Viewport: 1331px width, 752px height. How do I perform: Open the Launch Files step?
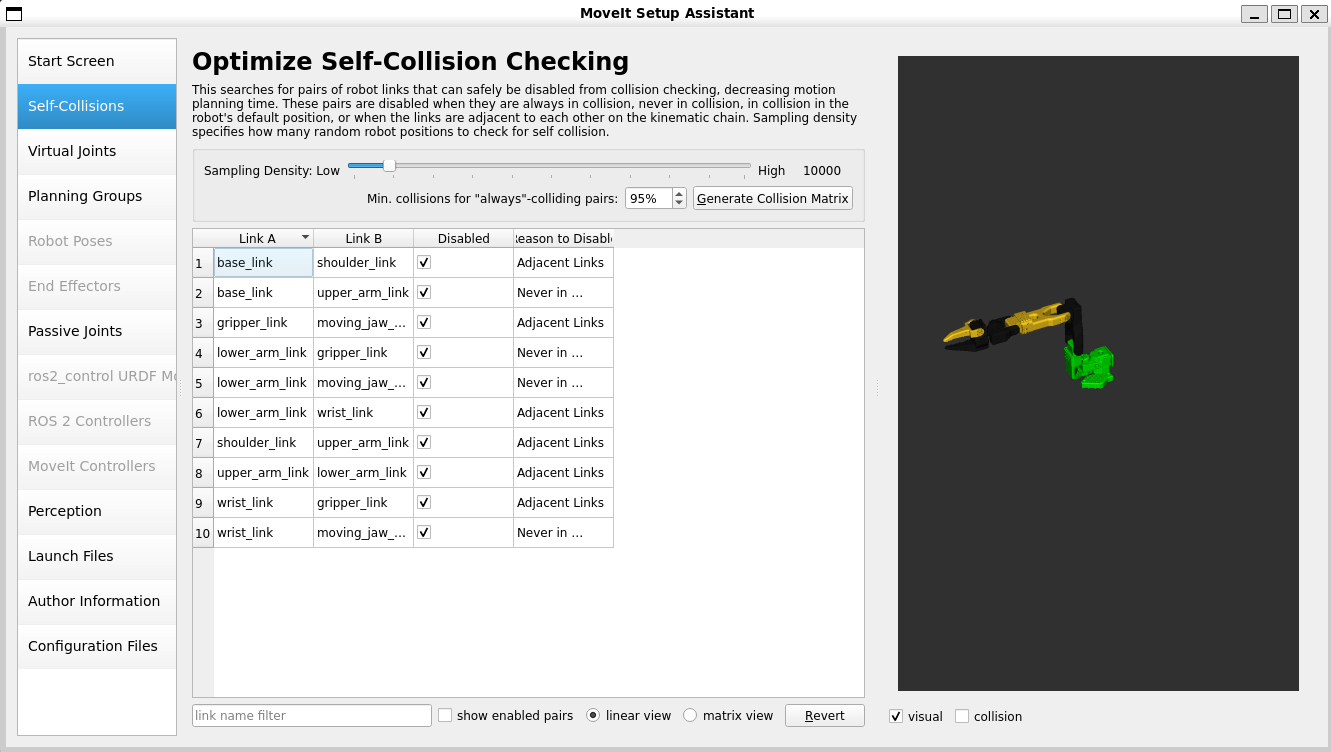click(97, 556)
